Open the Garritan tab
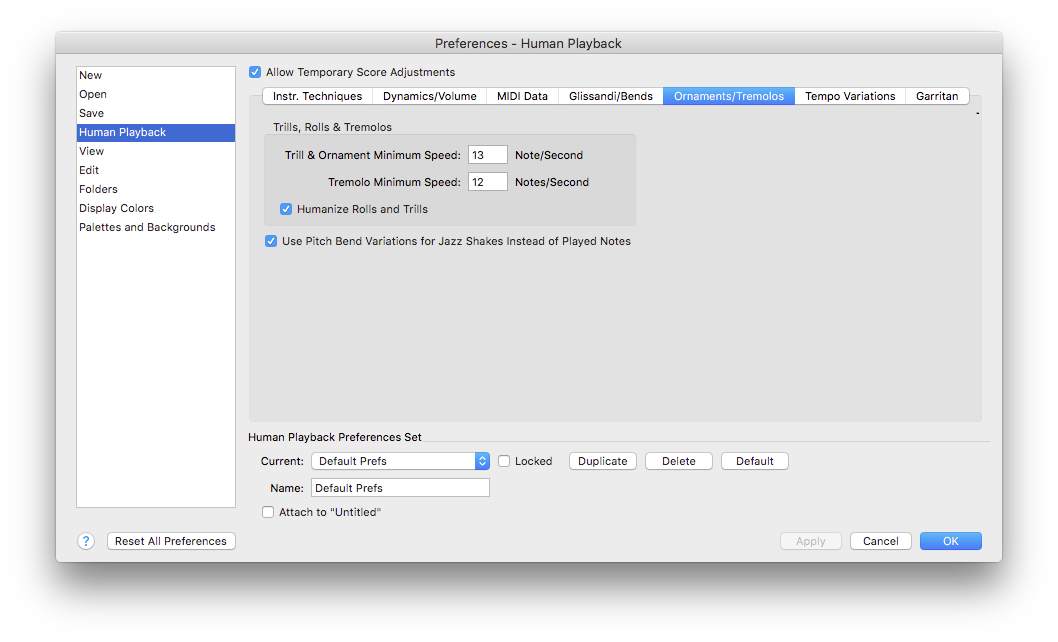Screen dimensions: 1058x642 937,96
